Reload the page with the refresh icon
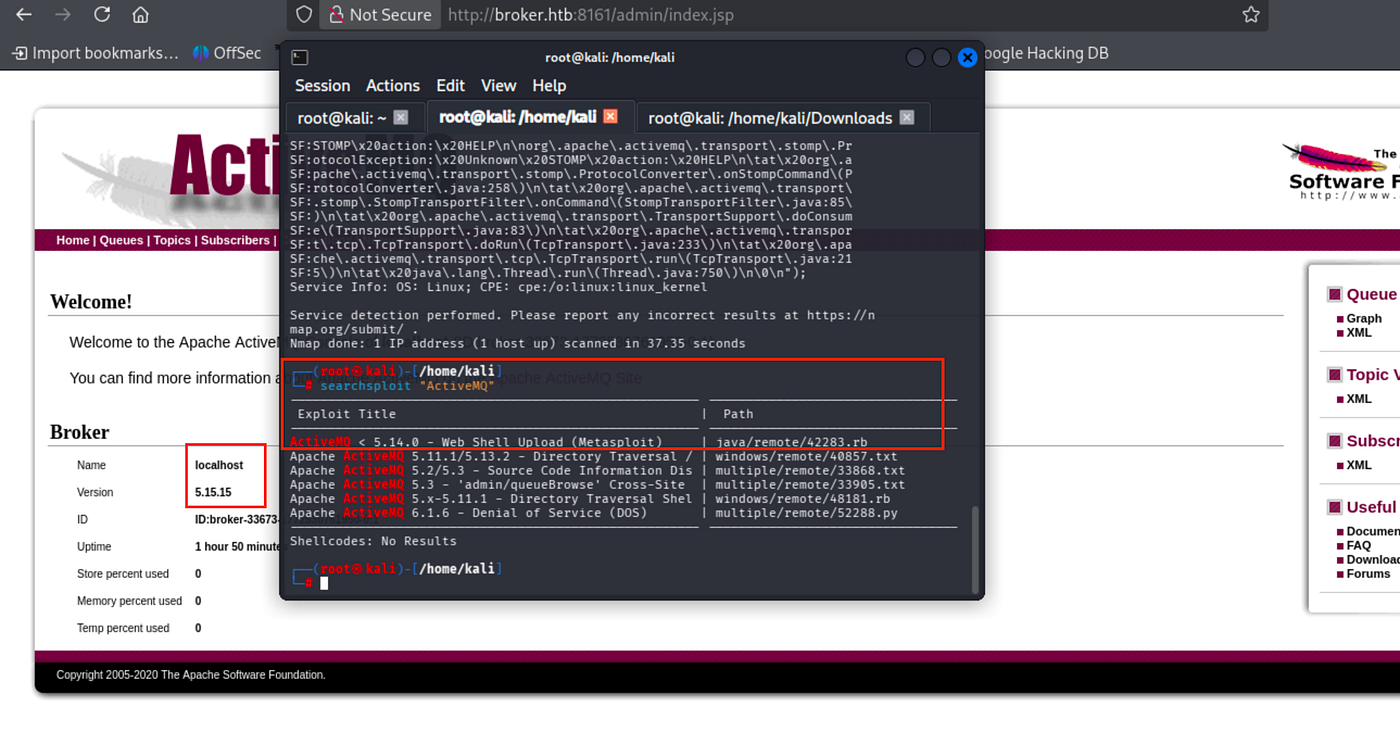This screenshot has width=1400, height=732. pos(102,15)
